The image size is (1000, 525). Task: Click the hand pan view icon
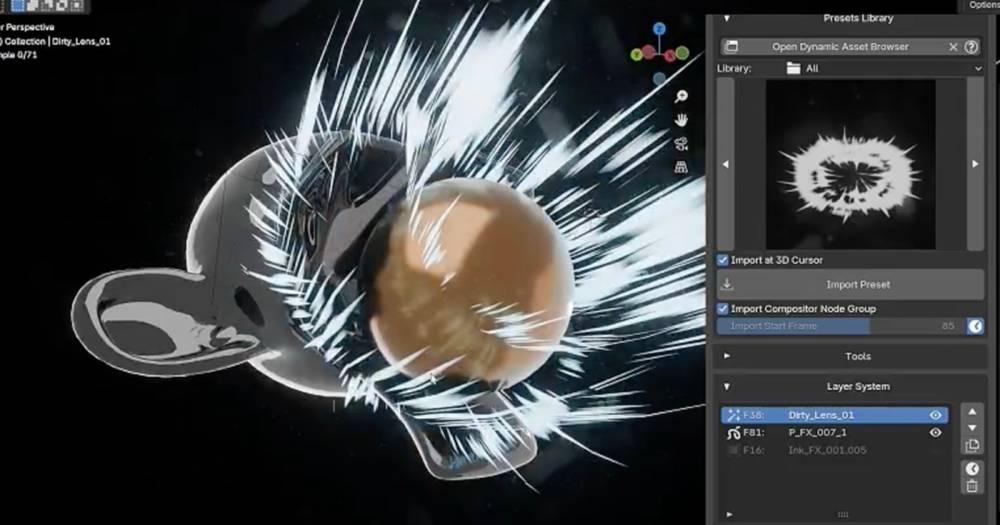pyautogui.click(x=681, y=120)
